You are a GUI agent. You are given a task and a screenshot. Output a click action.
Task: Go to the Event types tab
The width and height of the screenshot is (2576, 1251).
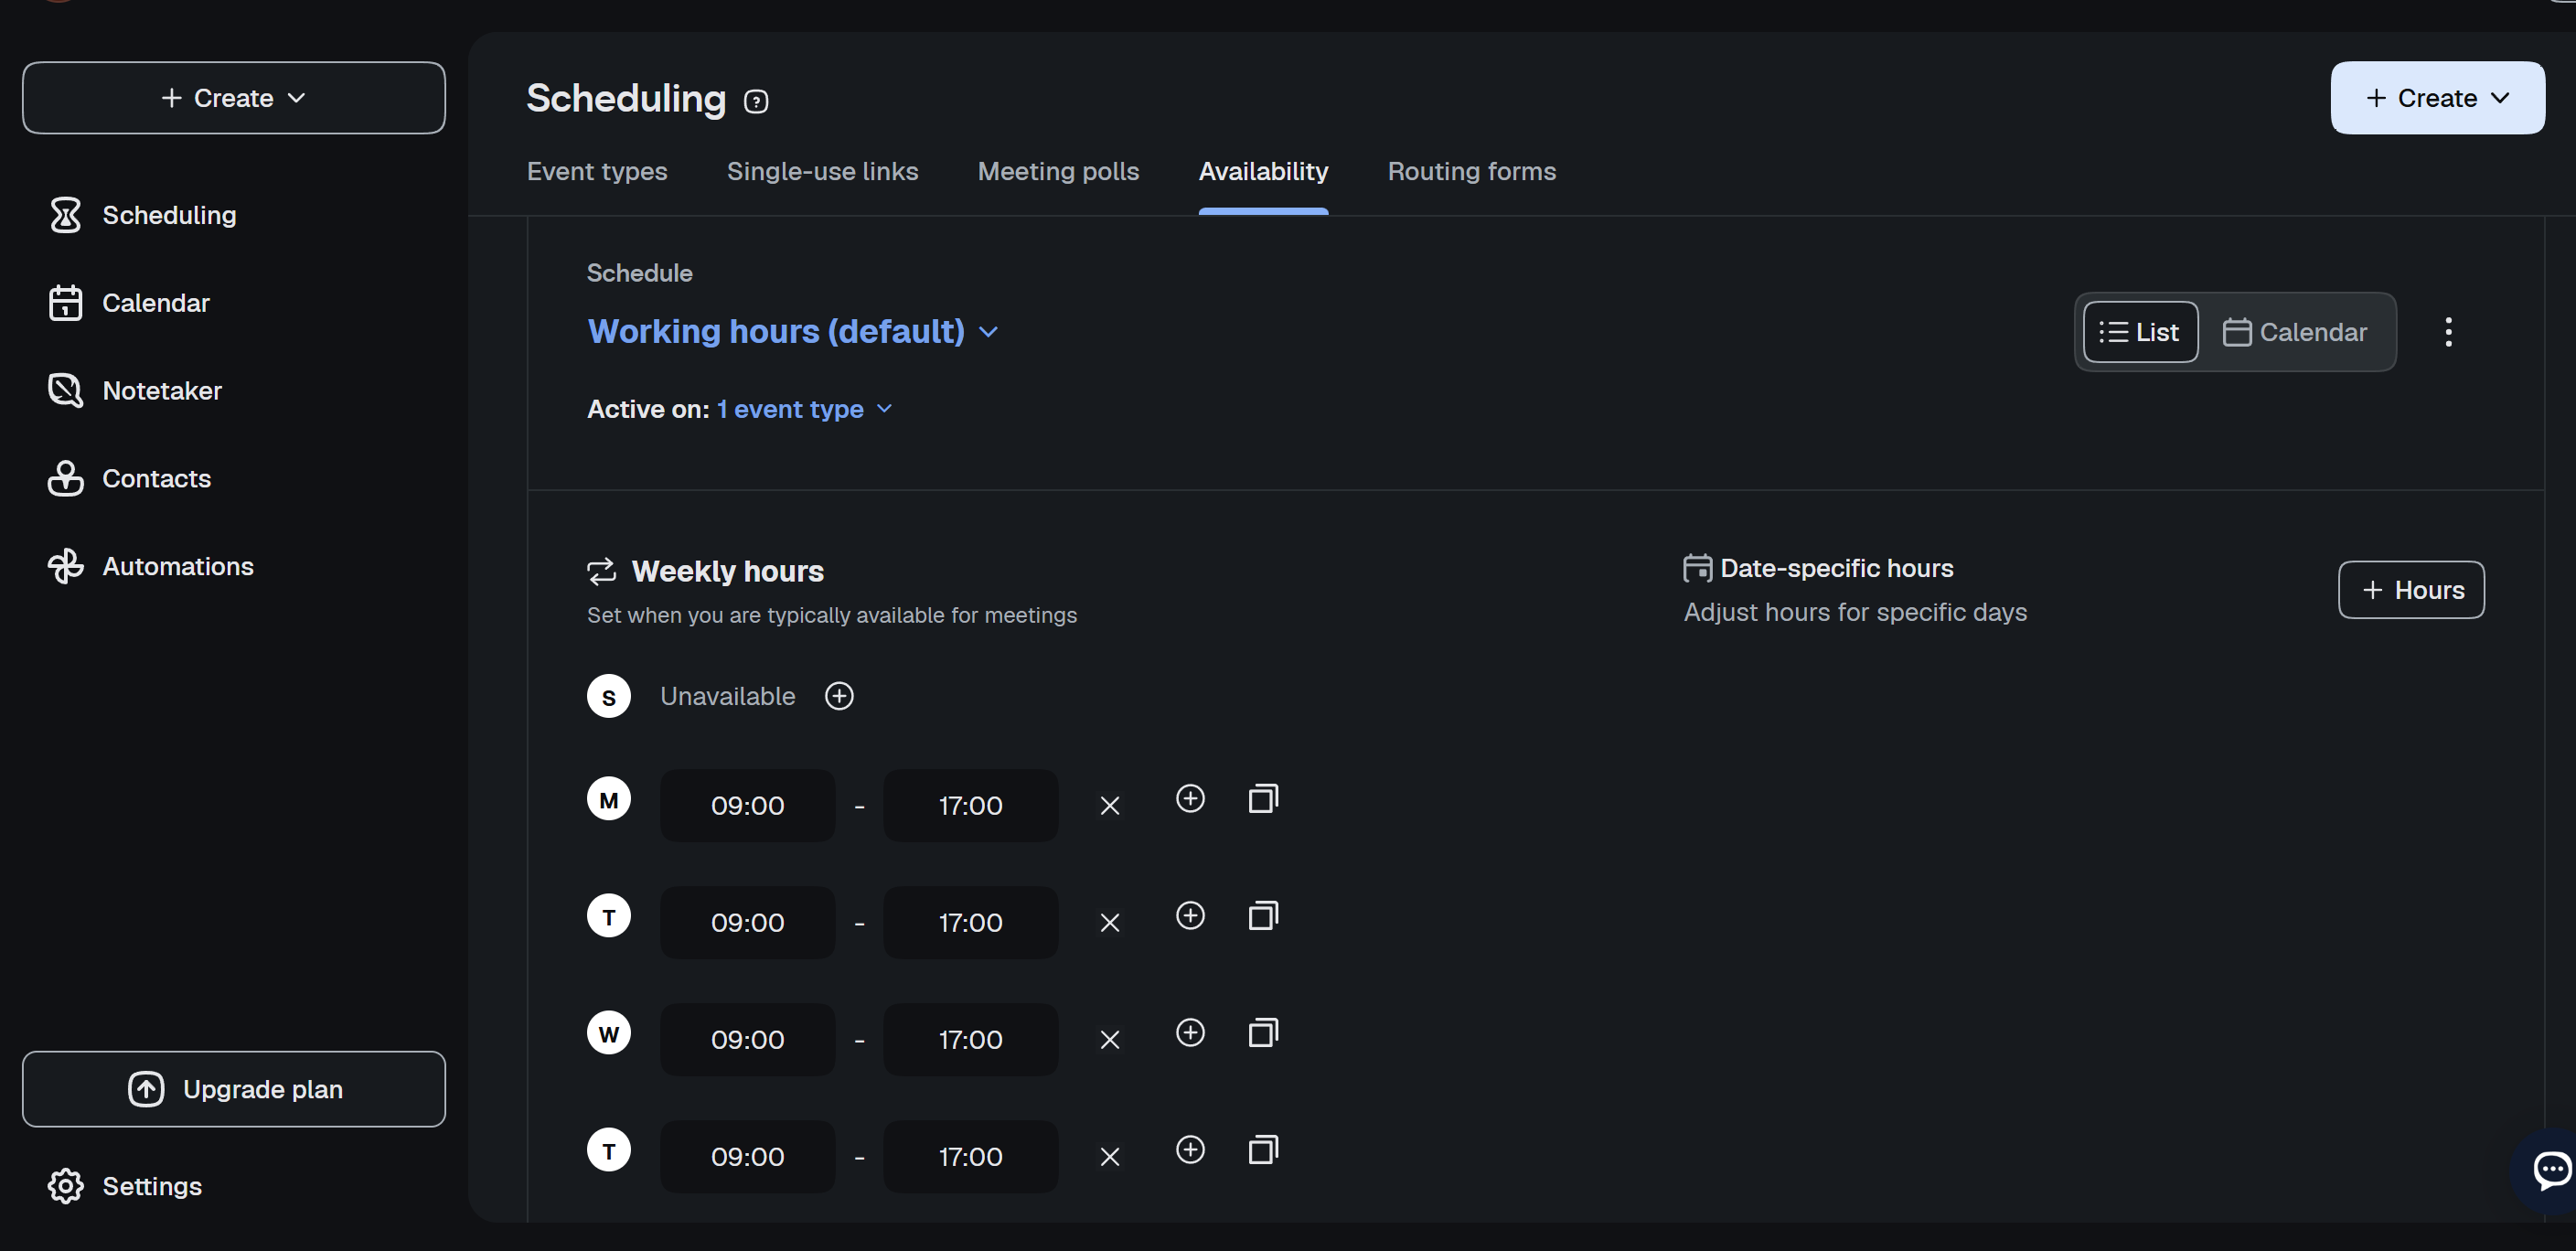[597, 171]
